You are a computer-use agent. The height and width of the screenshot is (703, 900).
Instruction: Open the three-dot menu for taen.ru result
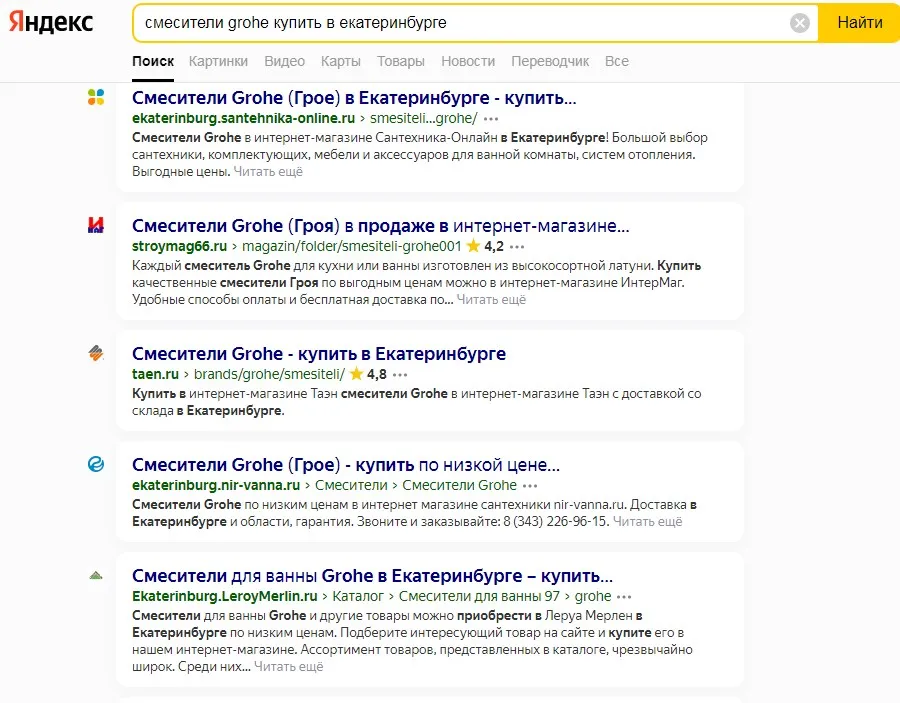click(x=400, y=375)
